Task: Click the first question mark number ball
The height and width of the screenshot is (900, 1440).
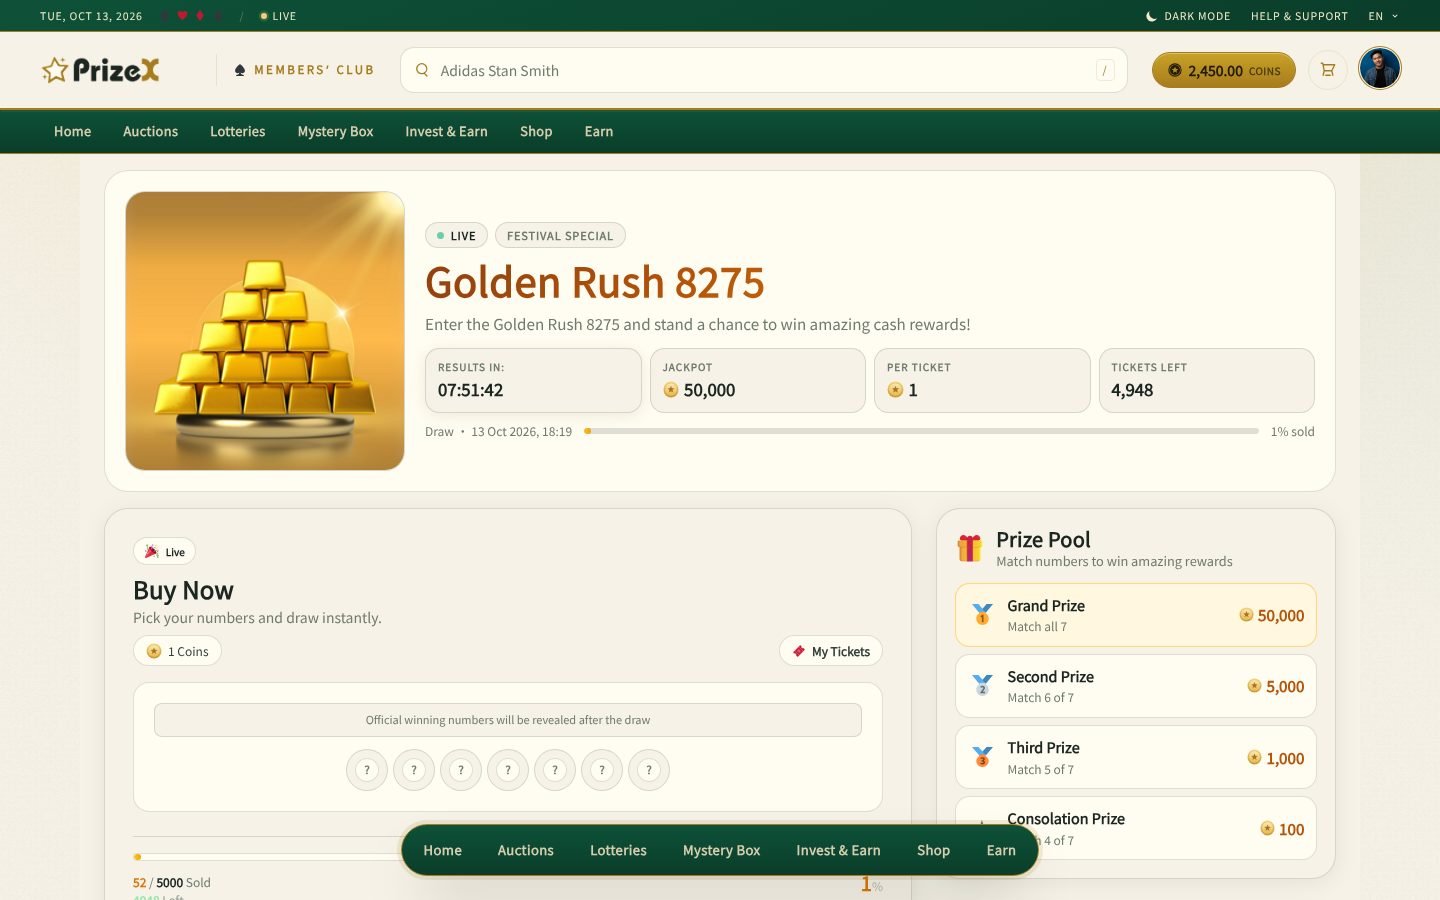Action: tap(367, 770)
